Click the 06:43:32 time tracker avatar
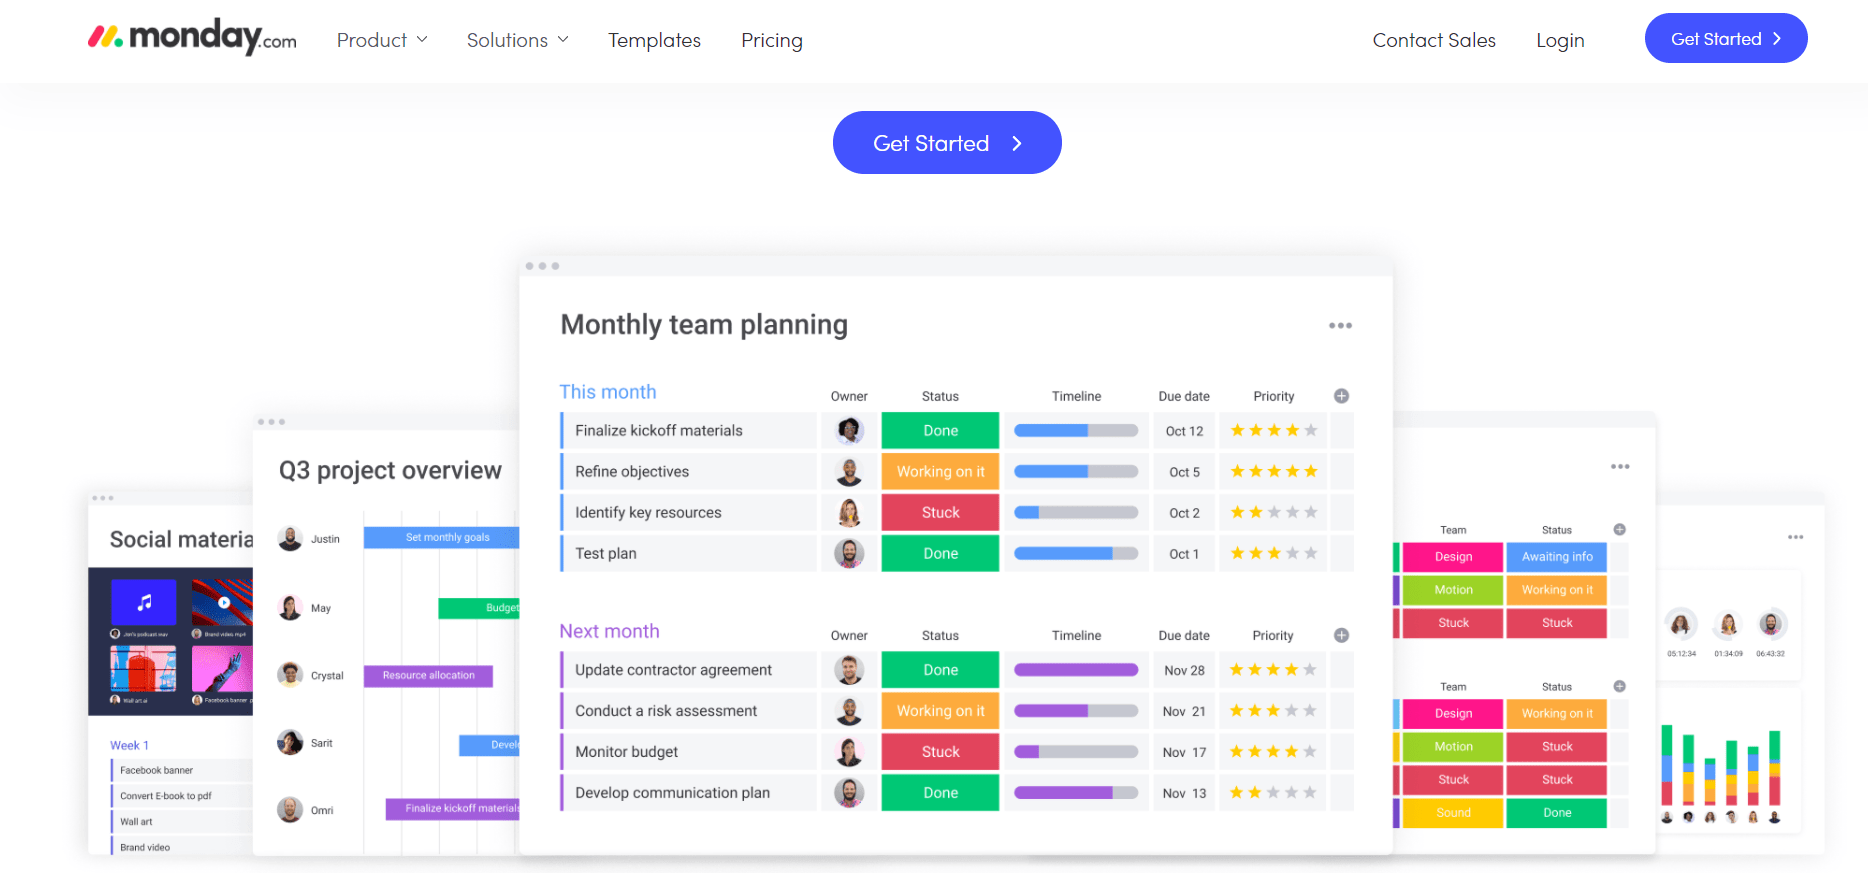1868x873 pixels. (1771, 625)
